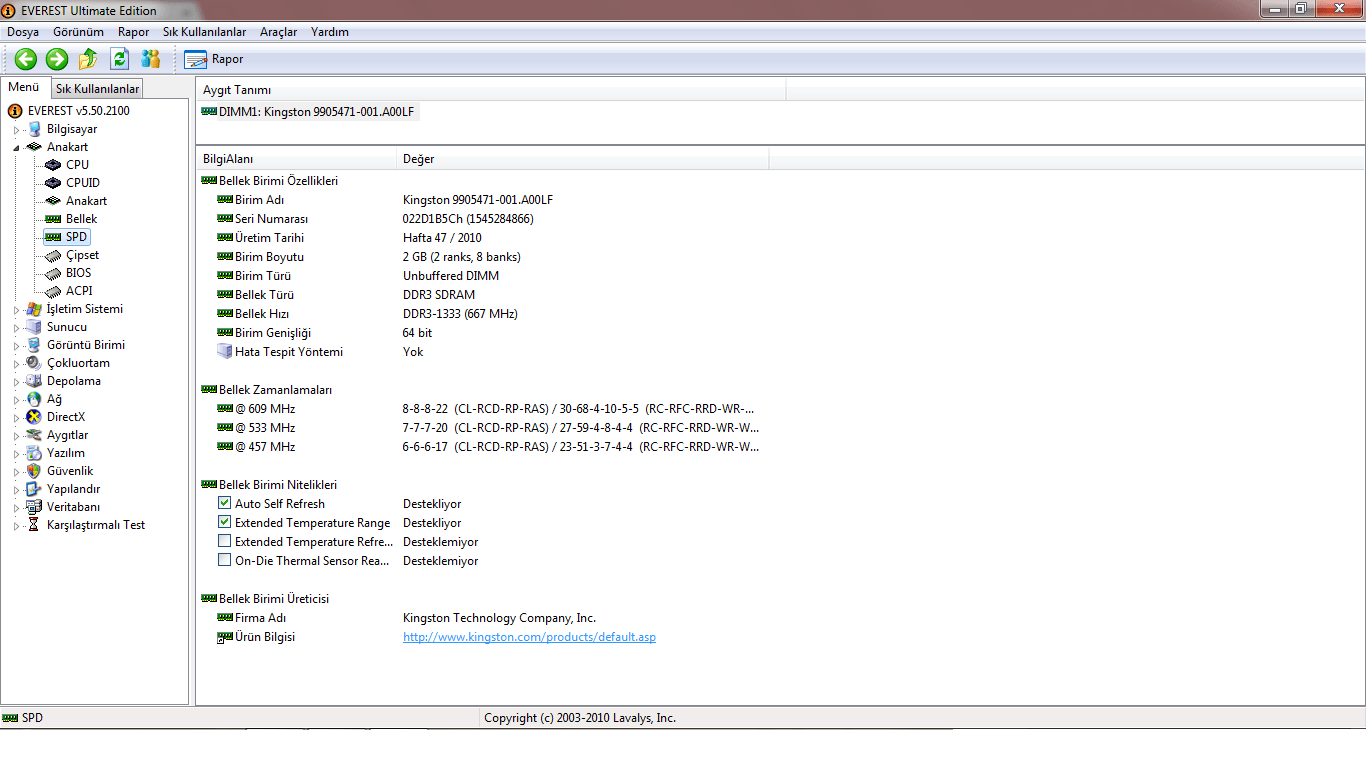Click the Çokluortam multimedia icon
1366x768 pixels.
pos(34,363)
